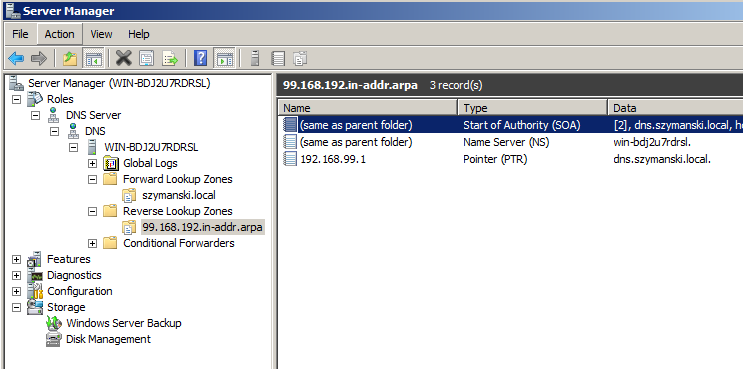The image size is (743, 369).
Task: Sort records by Name column header
Action: tap(368, 108)
